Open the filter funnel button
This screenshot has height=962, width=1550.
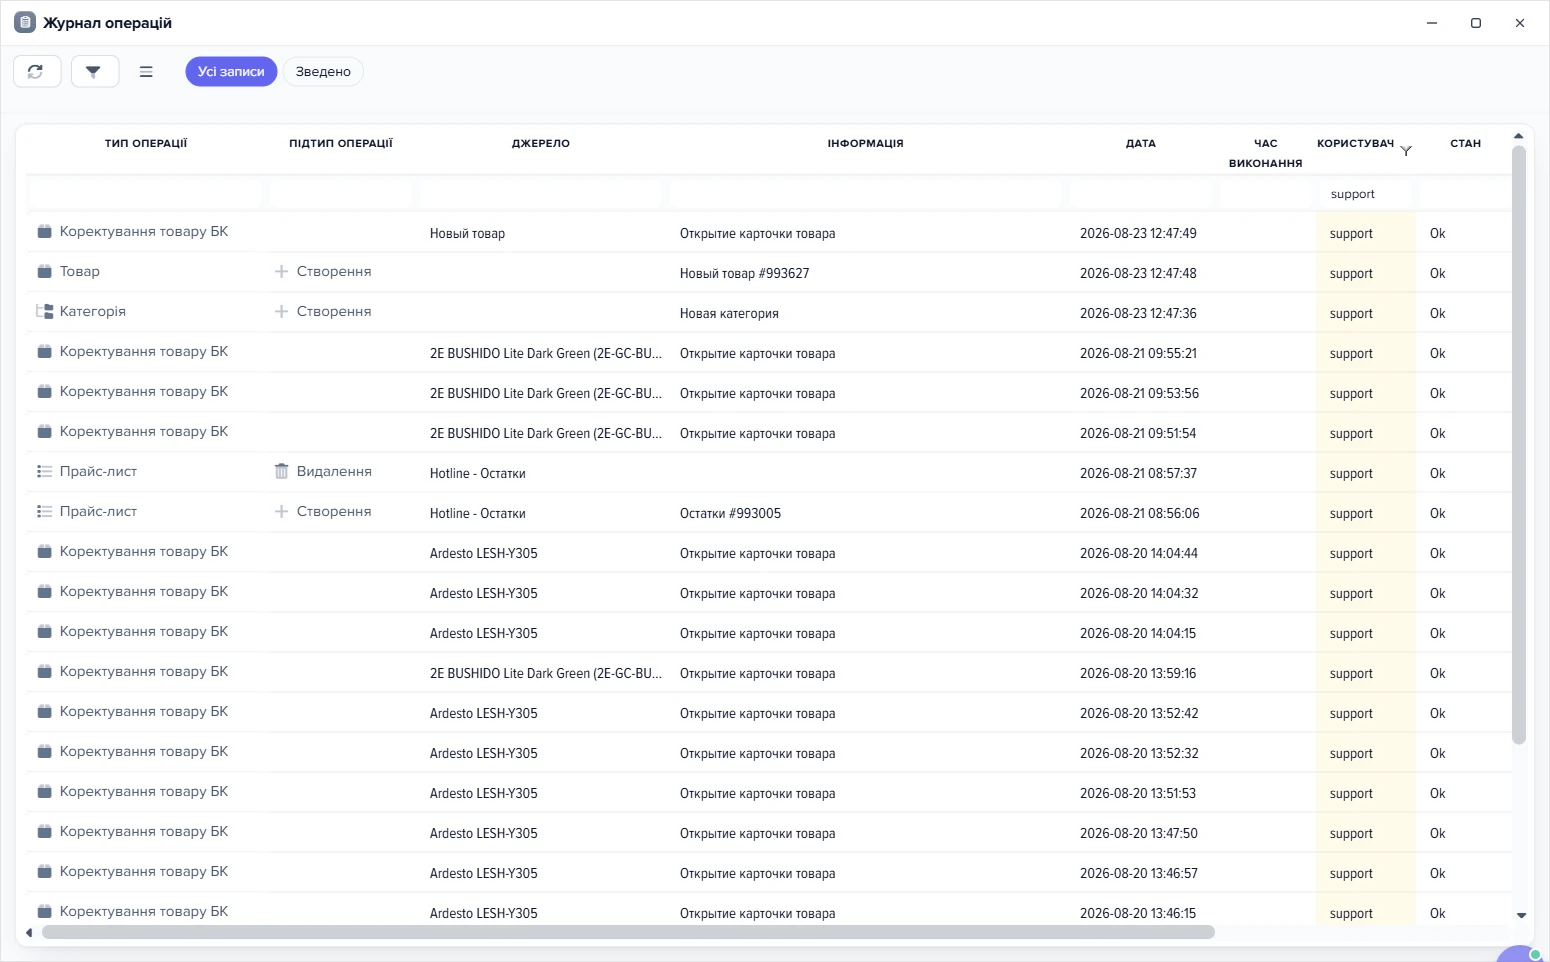tap(94, 71)
